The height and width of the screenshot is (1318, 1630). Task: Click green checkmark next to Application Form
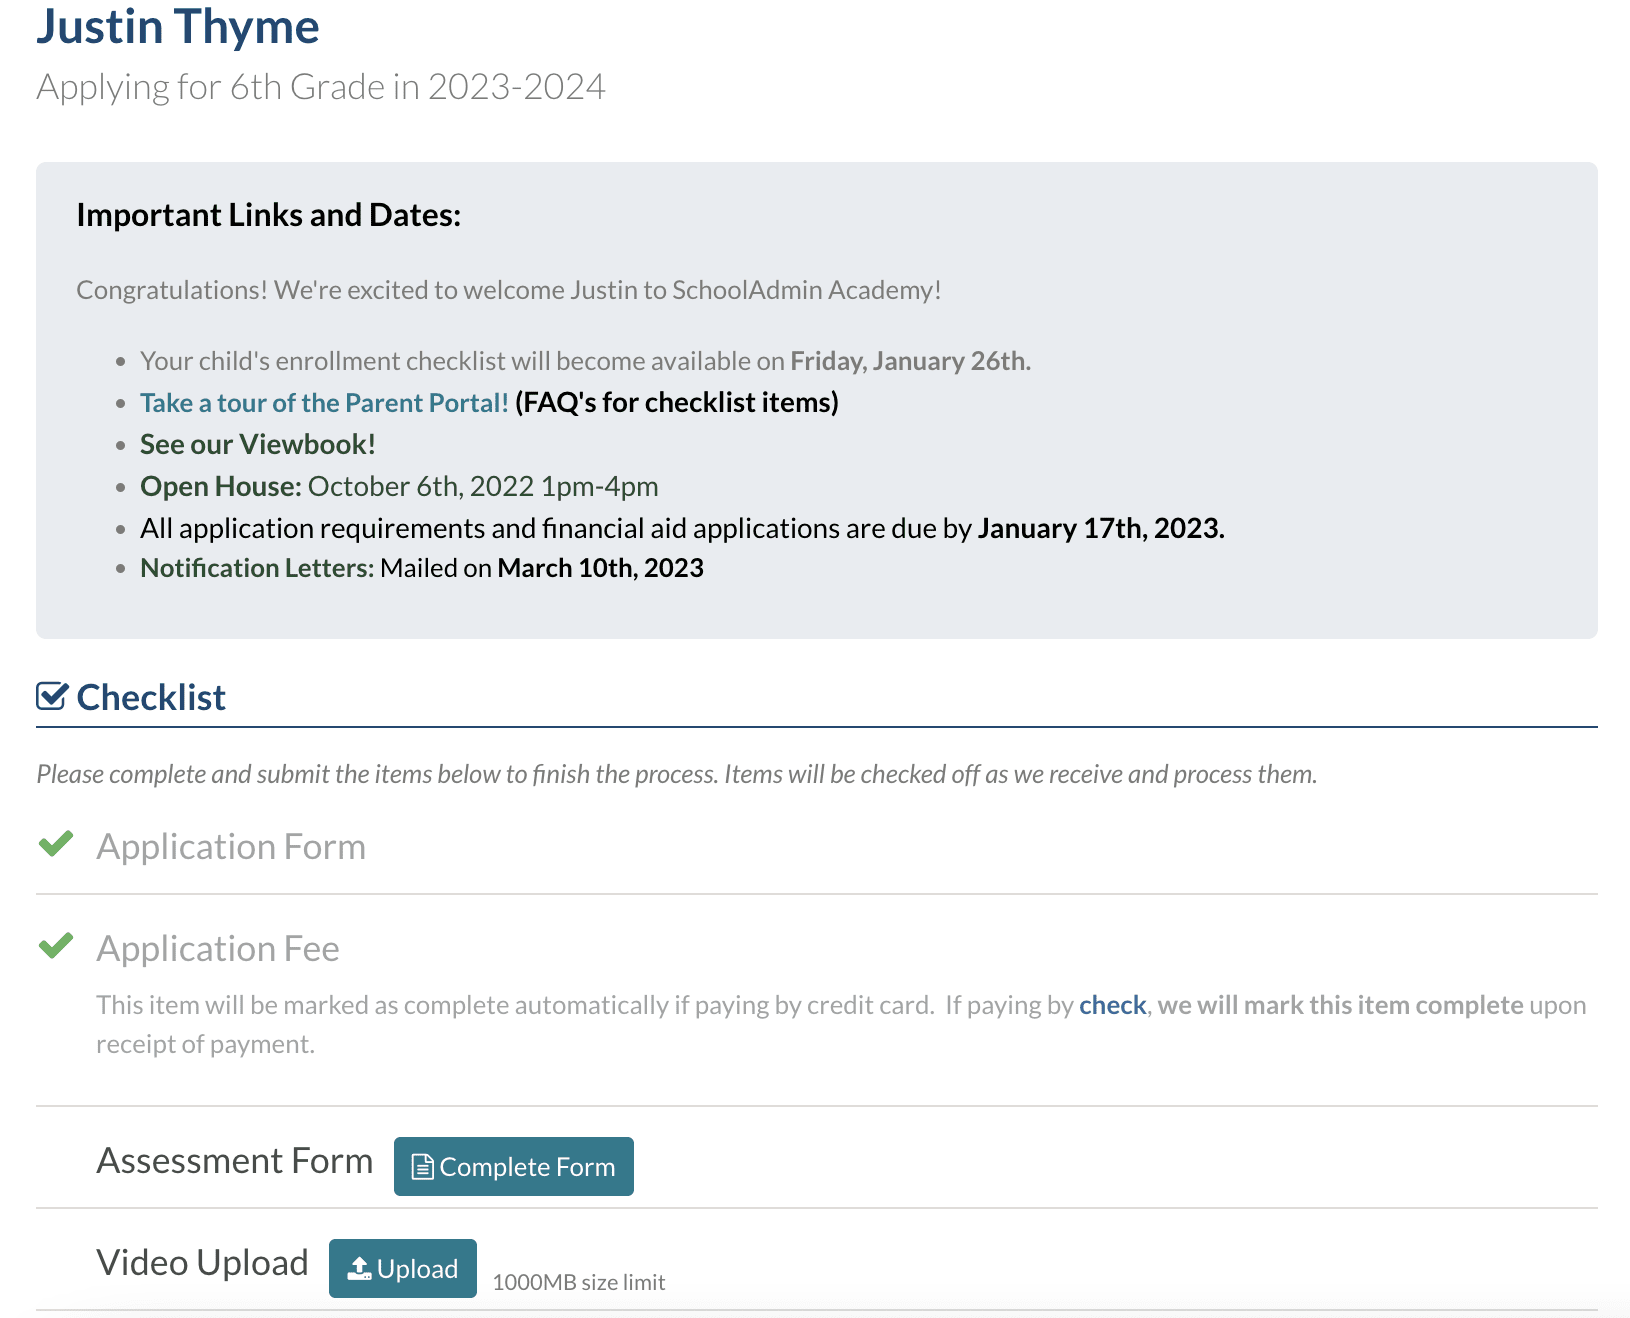(56, 844)
